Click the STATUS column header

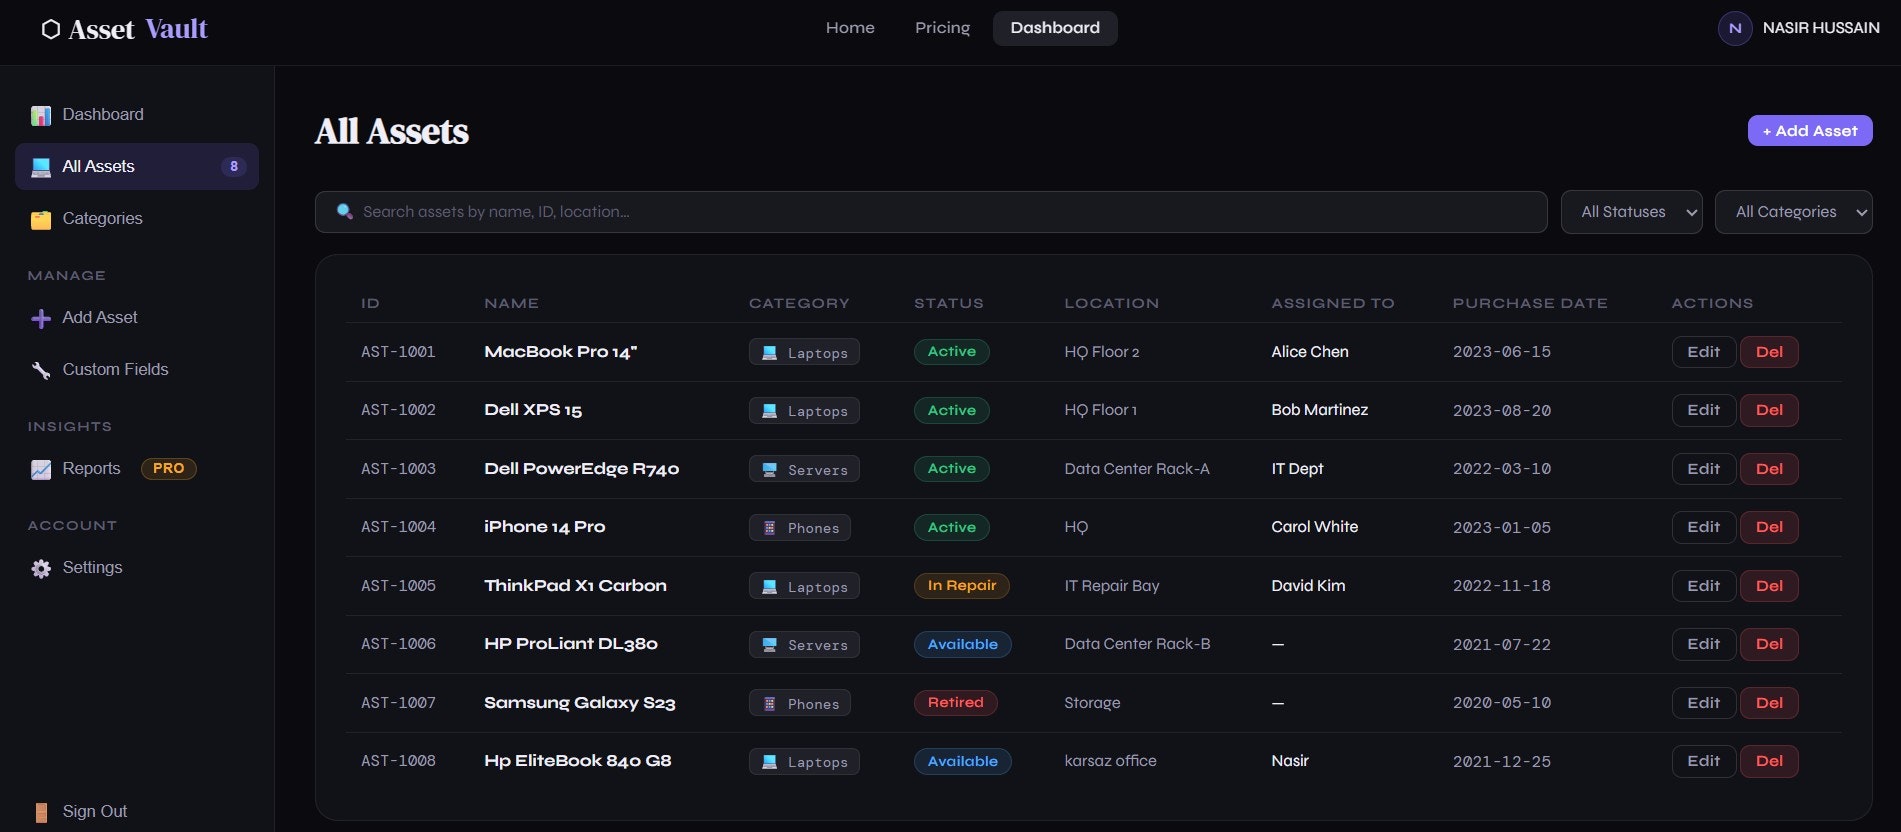[x=948, y=303]
